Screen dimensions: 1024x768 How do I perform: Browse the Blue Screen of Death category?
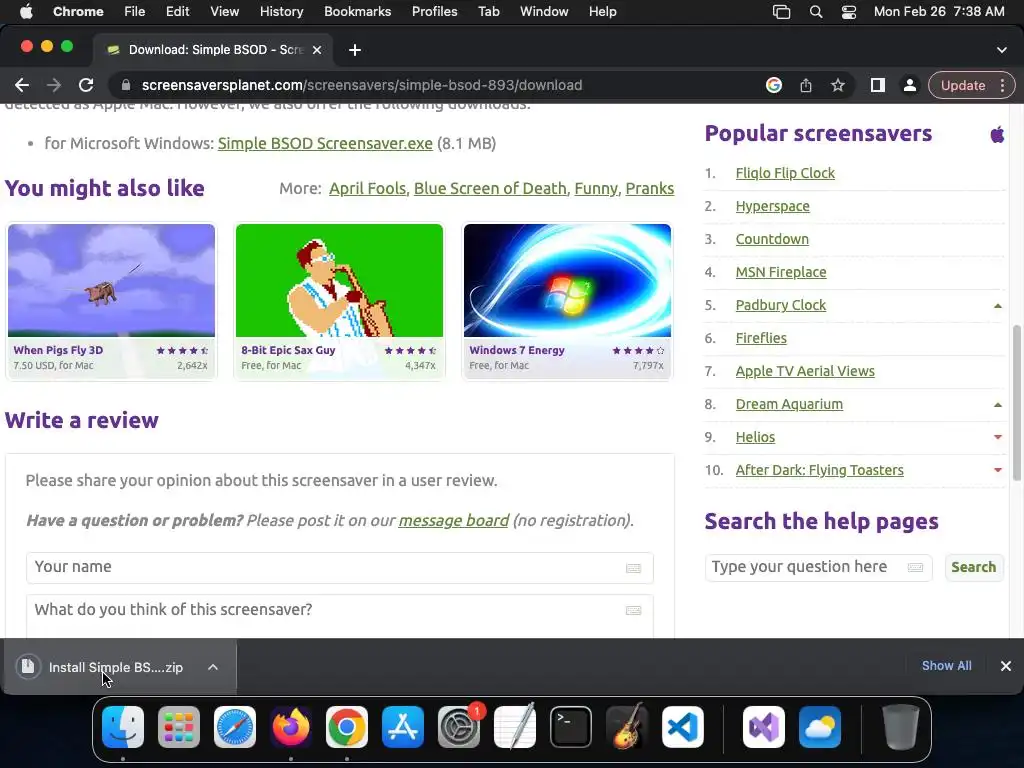coord(490,189)
